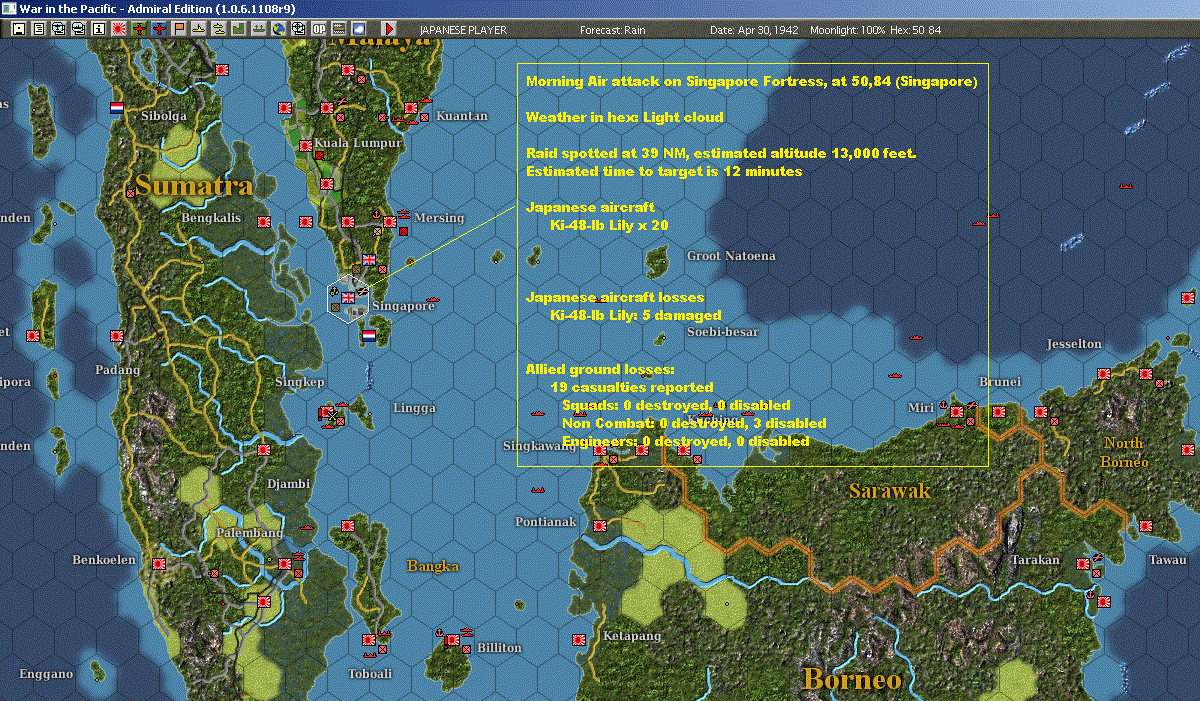Click the 'JAPANESE PLAYER' status text
Viewport: 1200px width, 701px height.
(x=462, y=30)
